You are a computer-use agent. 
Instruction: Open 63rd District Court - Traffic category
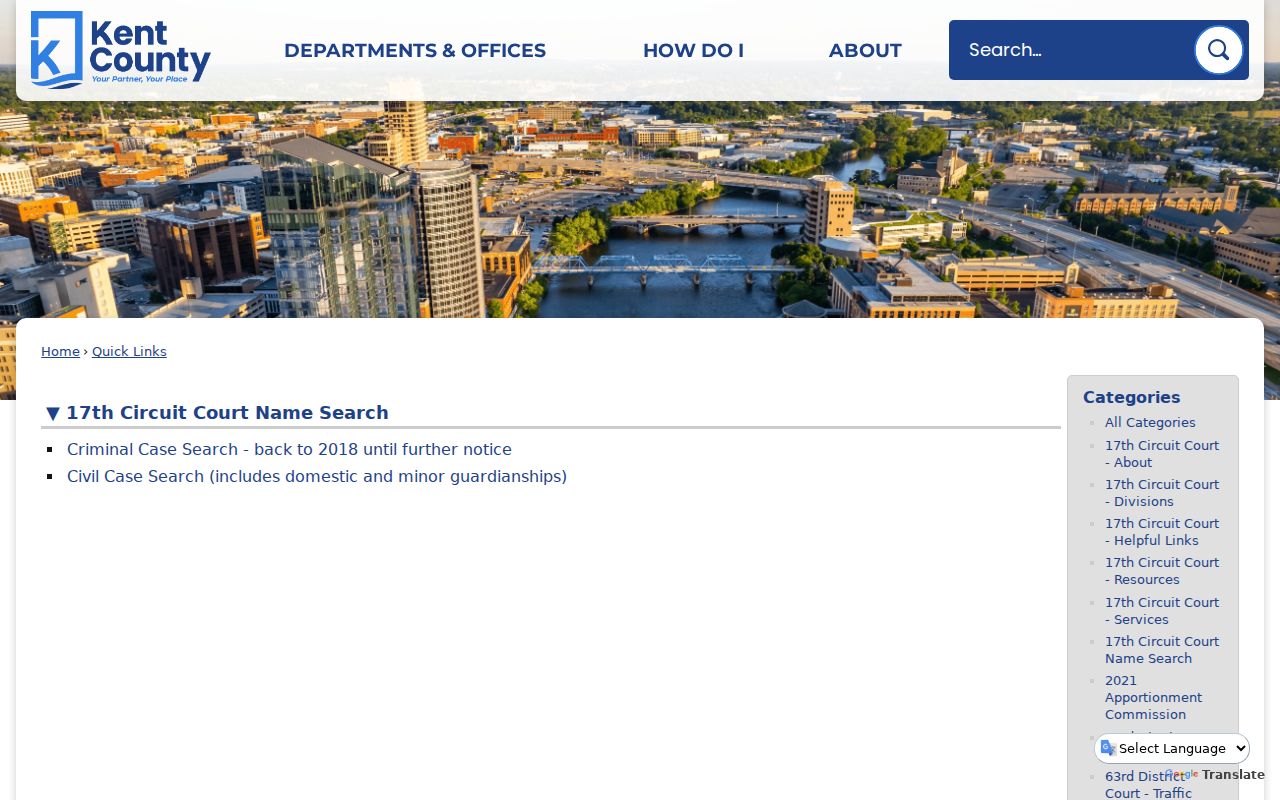click(1148, 785)
